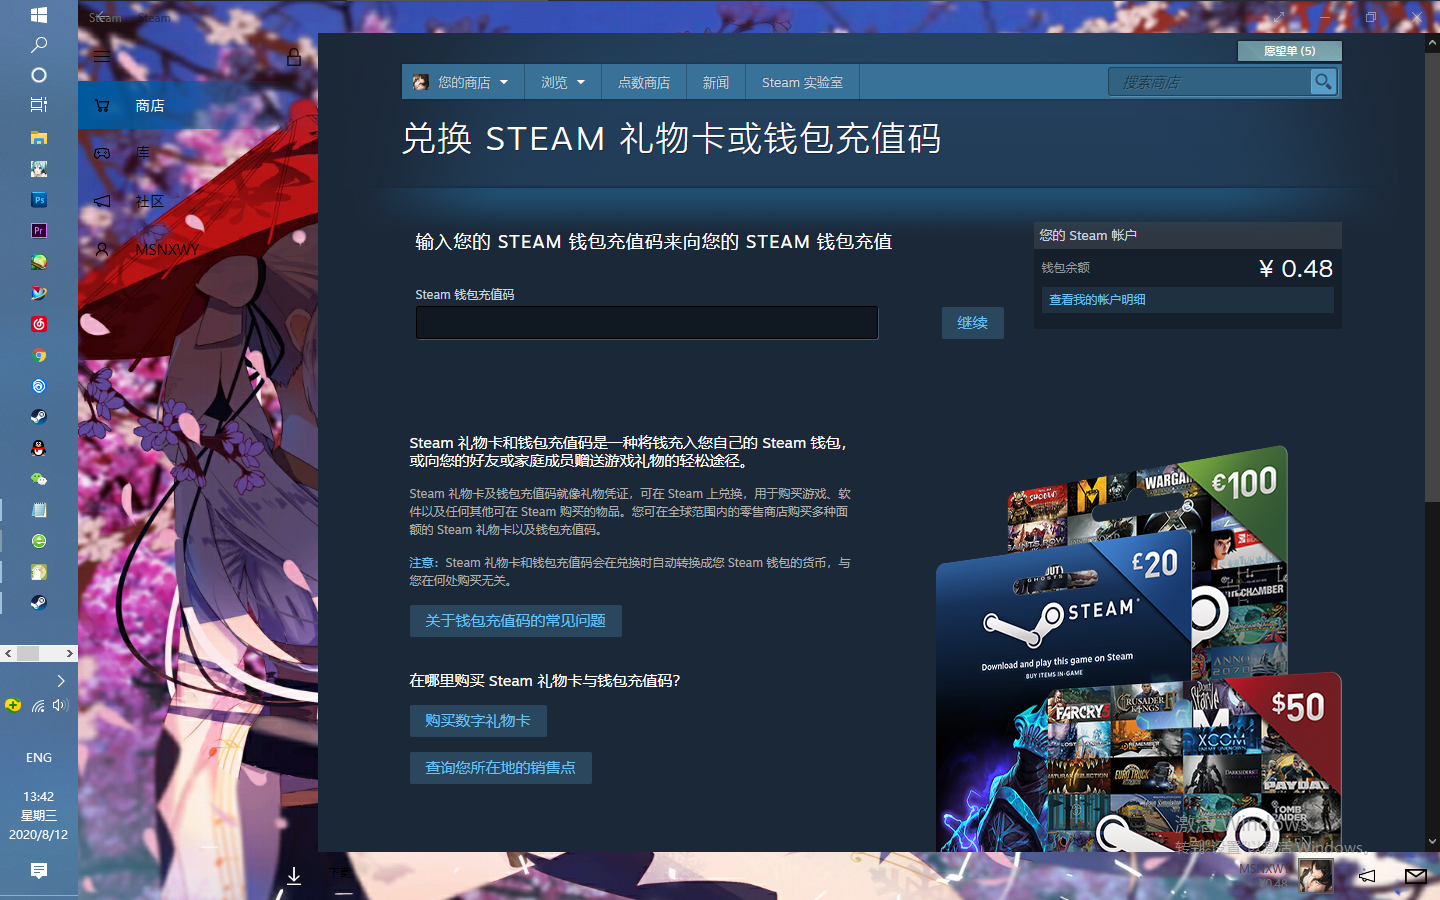Click the Steam gift cards promo image
The width and height of the screenshot is (1440, 900).
(x=1139, y=650)
